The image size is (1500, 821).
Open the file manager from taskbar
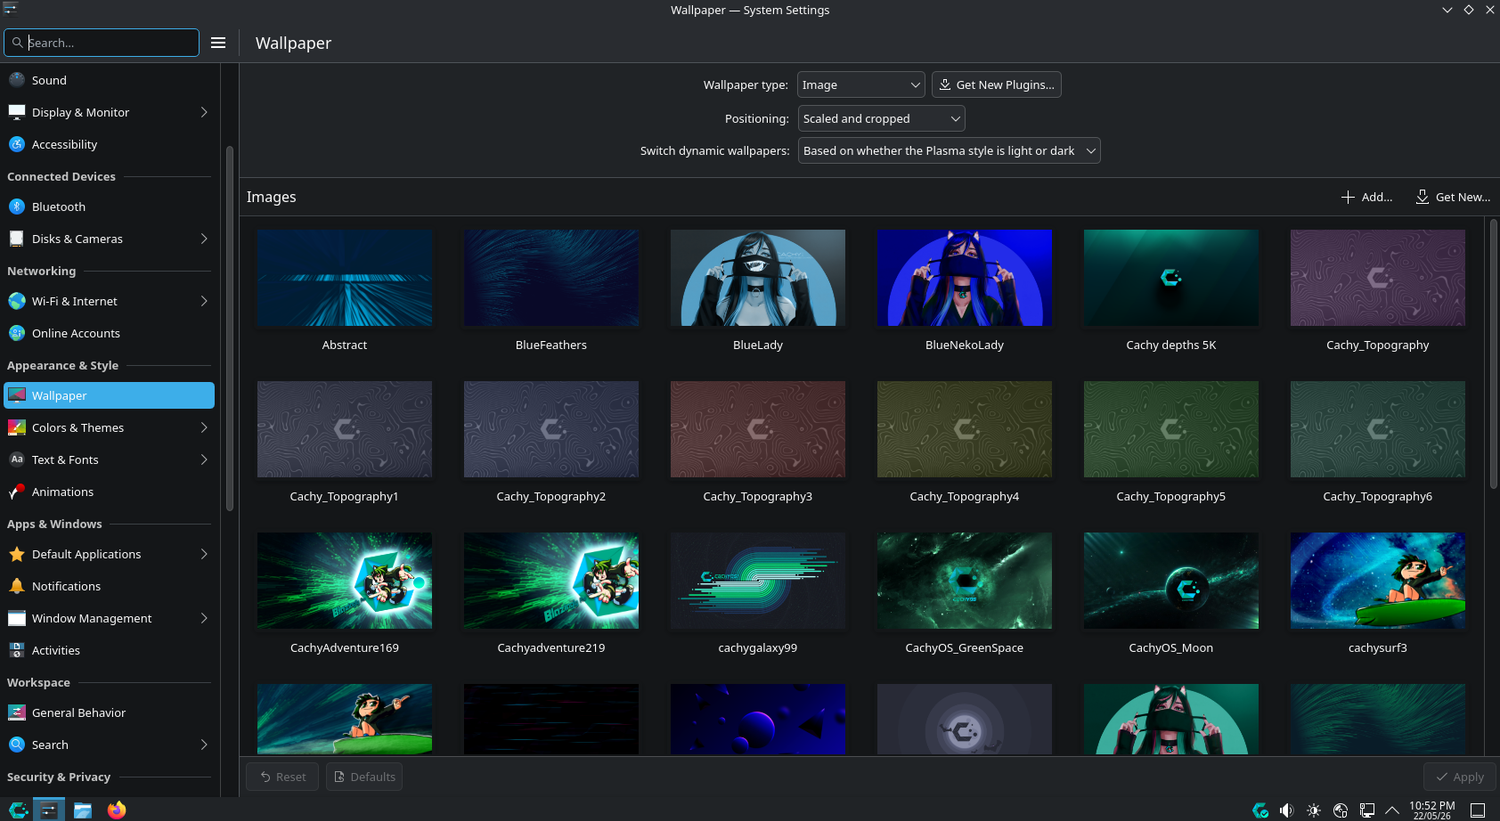point(83,810)
